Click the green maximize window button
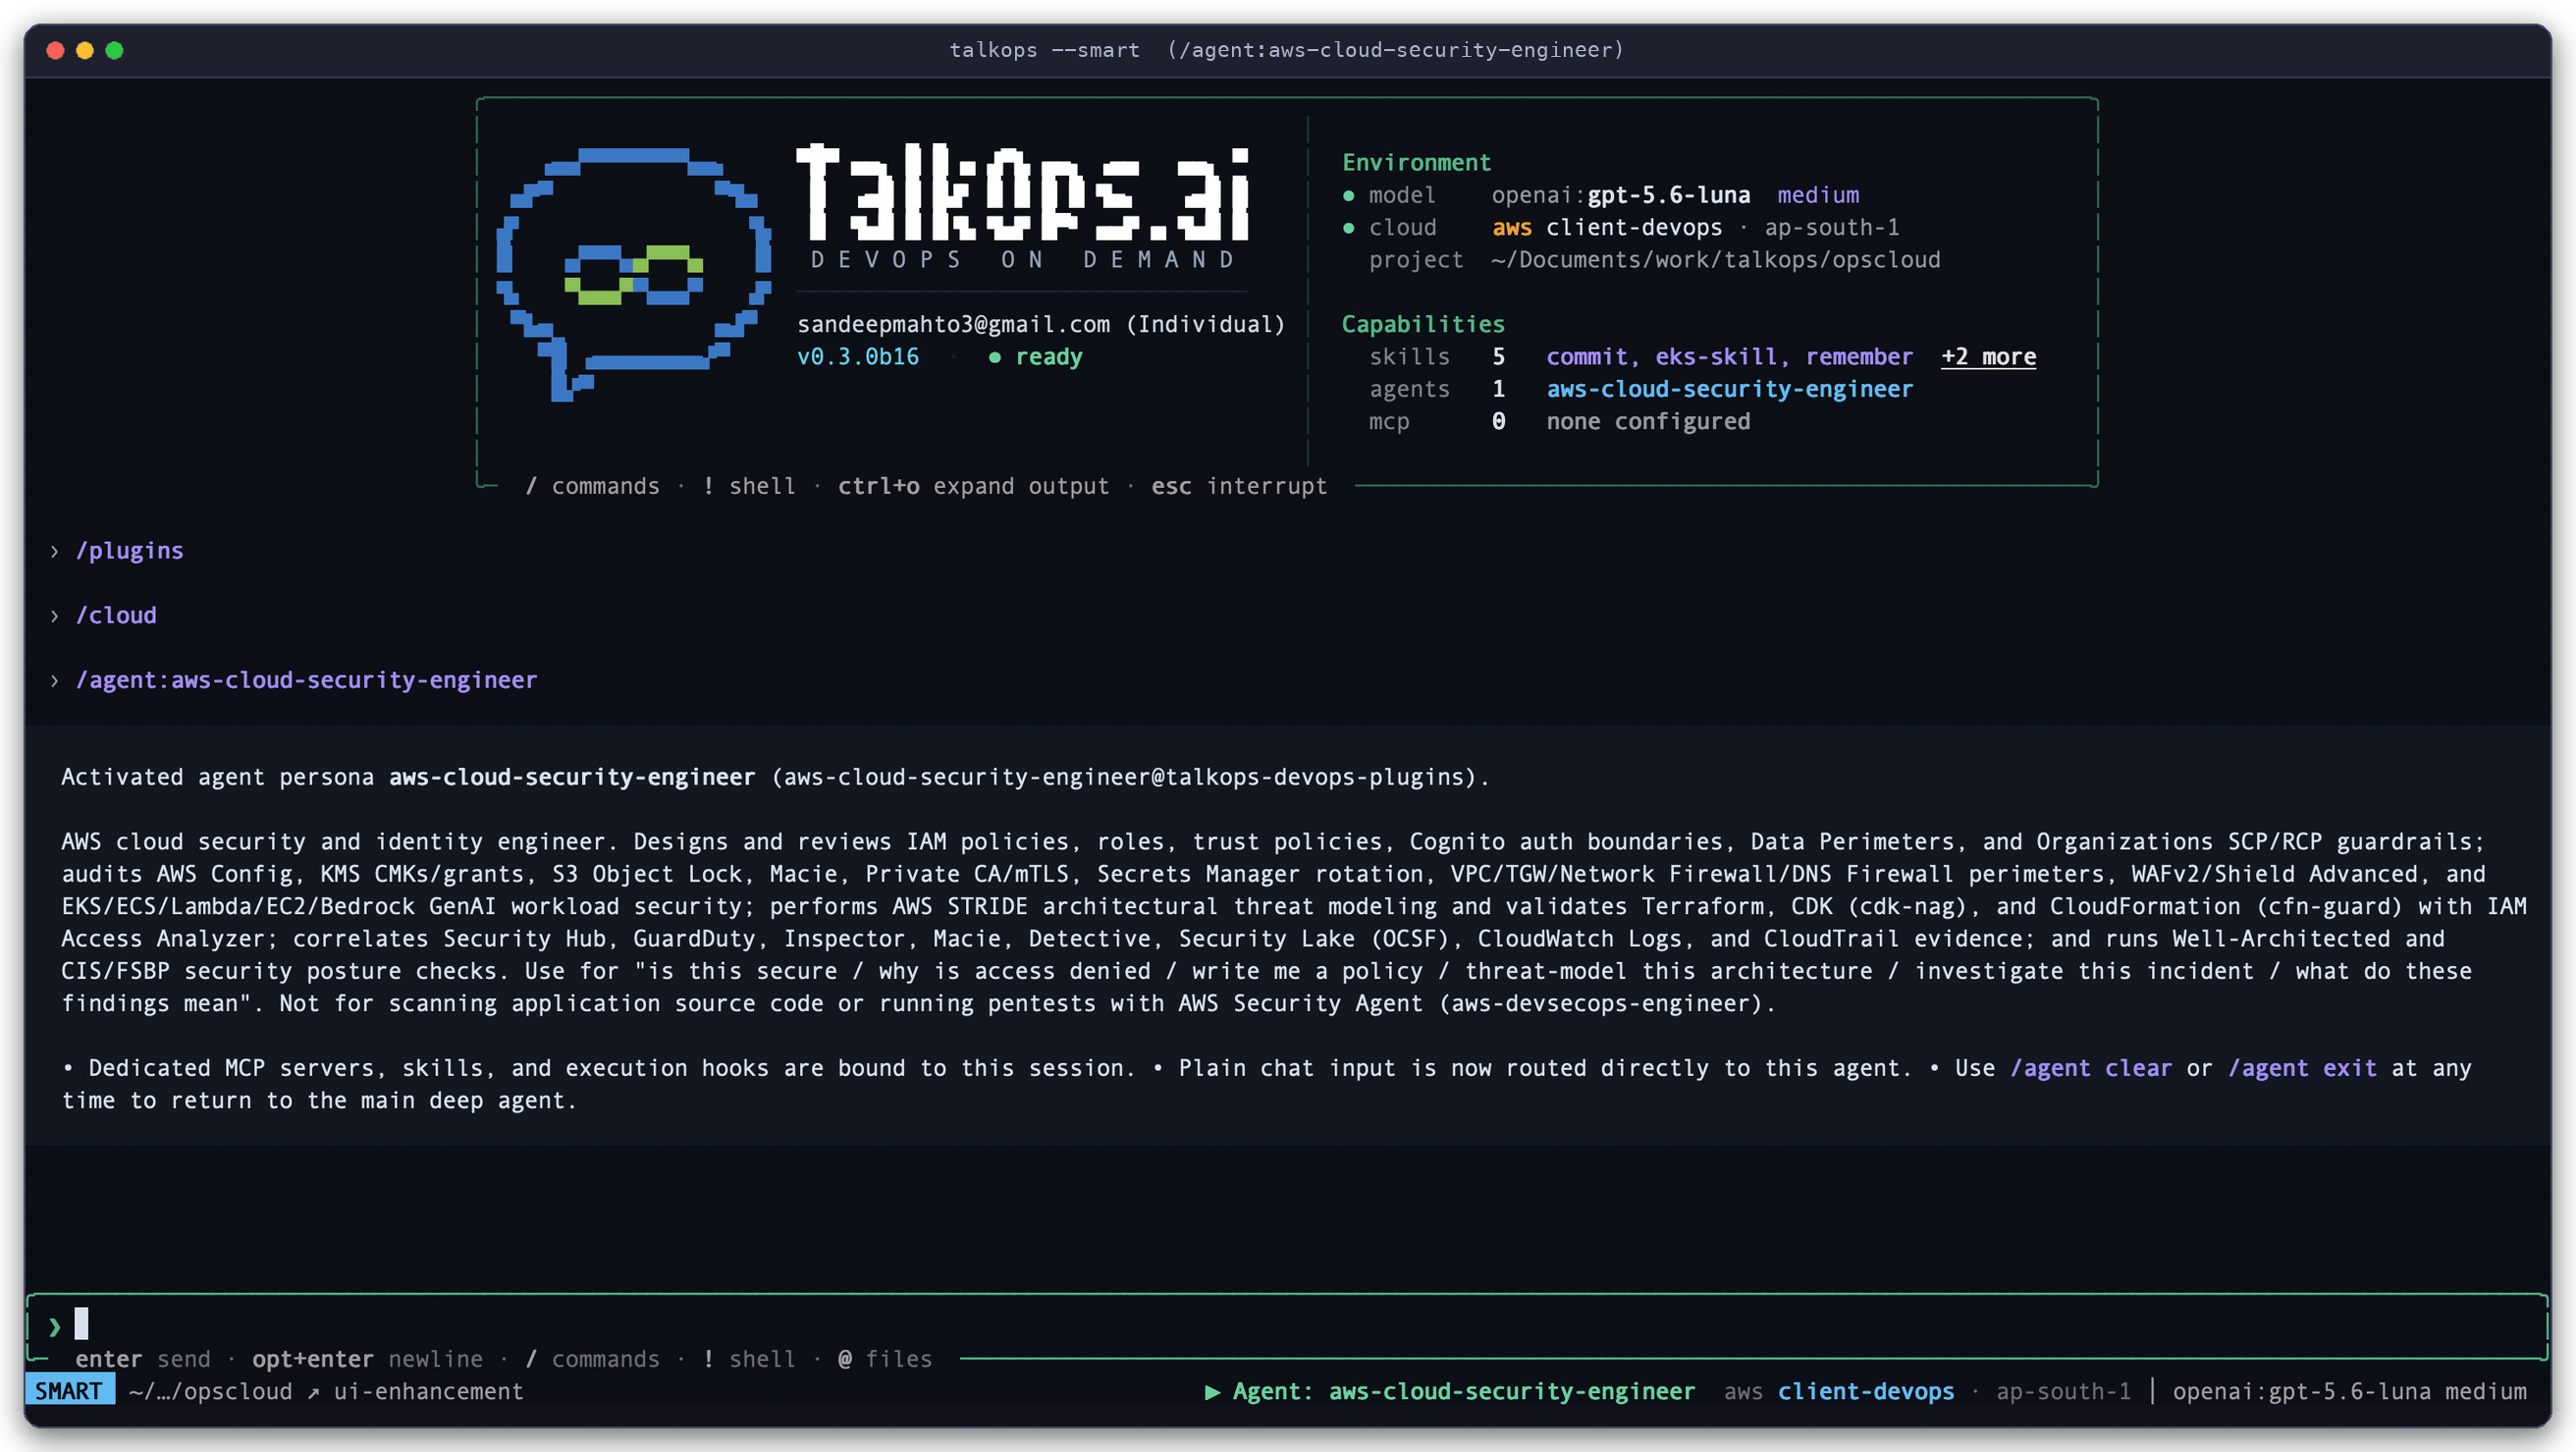The width and height of the screenshot is (2576, 1452). [115, 50]
